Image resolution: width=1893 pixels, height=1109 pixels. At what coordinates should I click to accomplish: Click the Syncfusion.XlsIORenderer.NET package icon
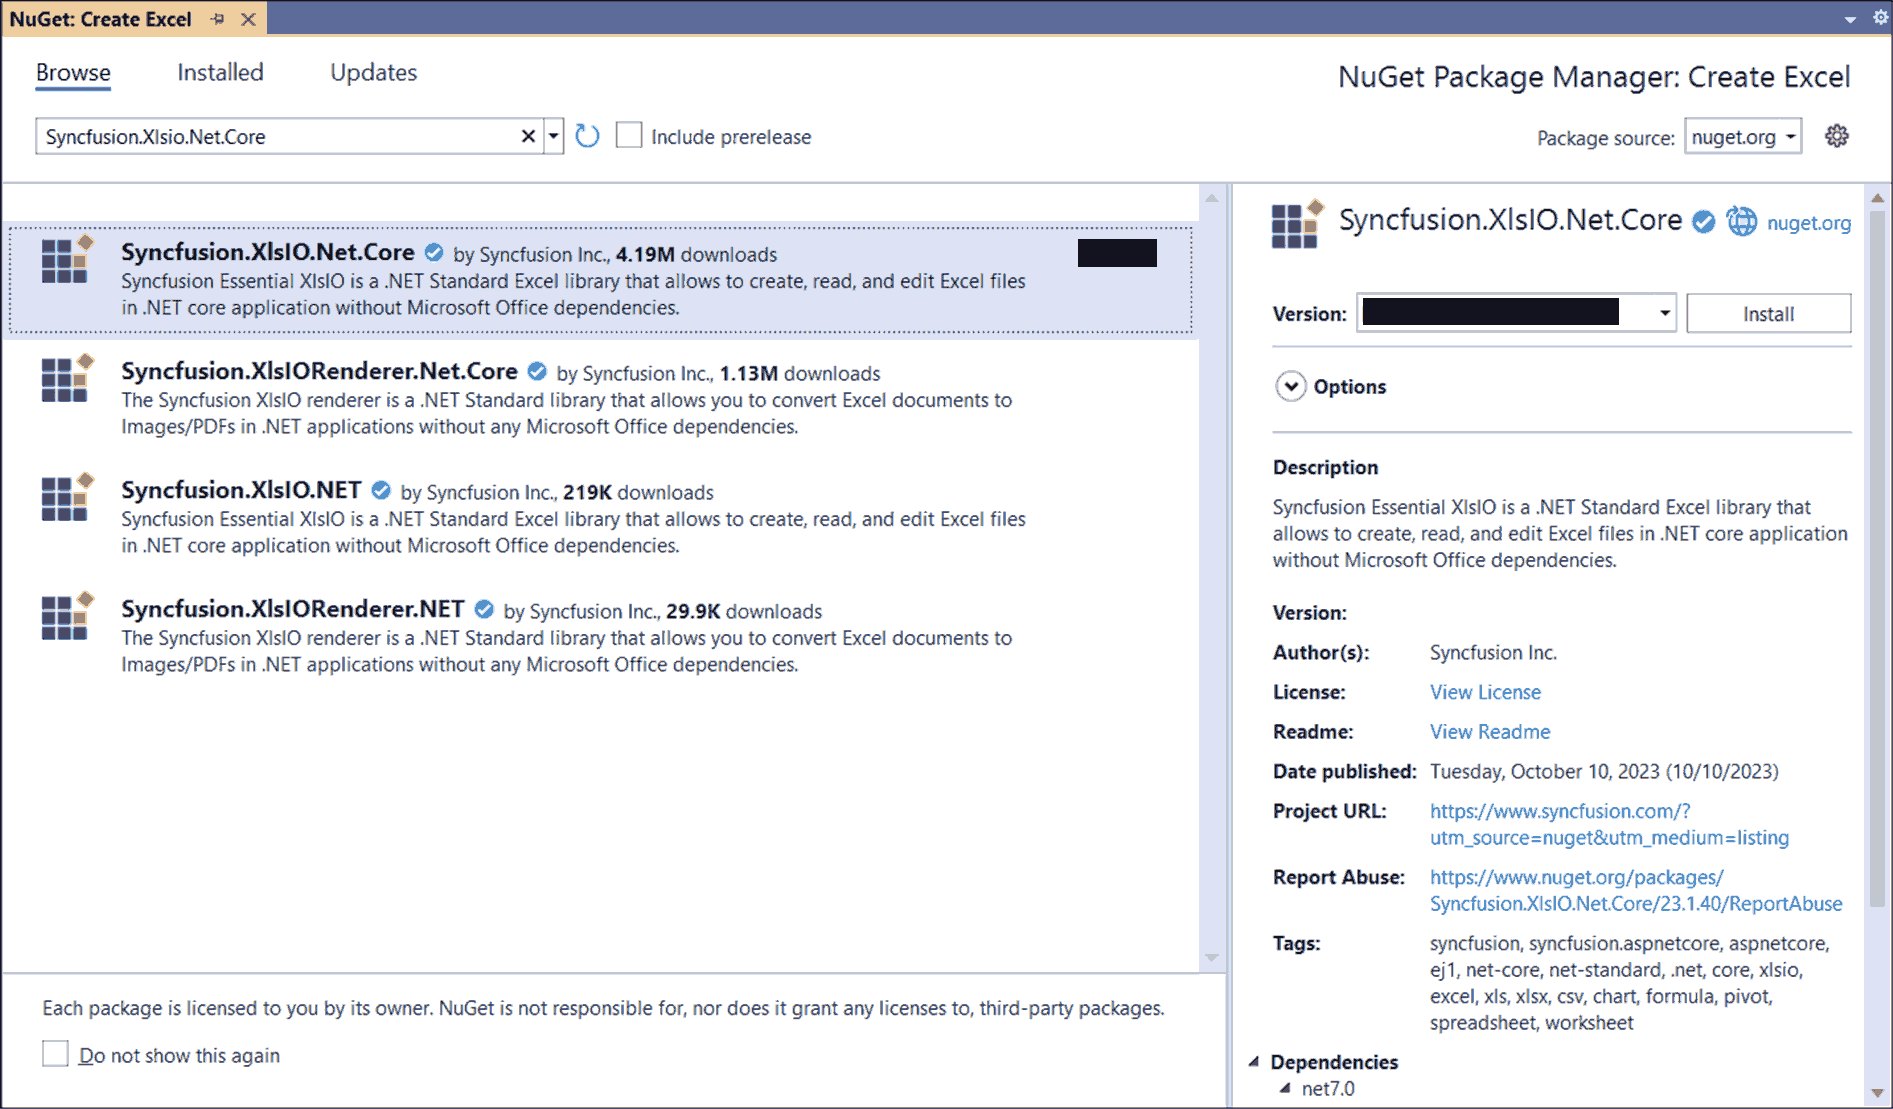pos(66,617)
